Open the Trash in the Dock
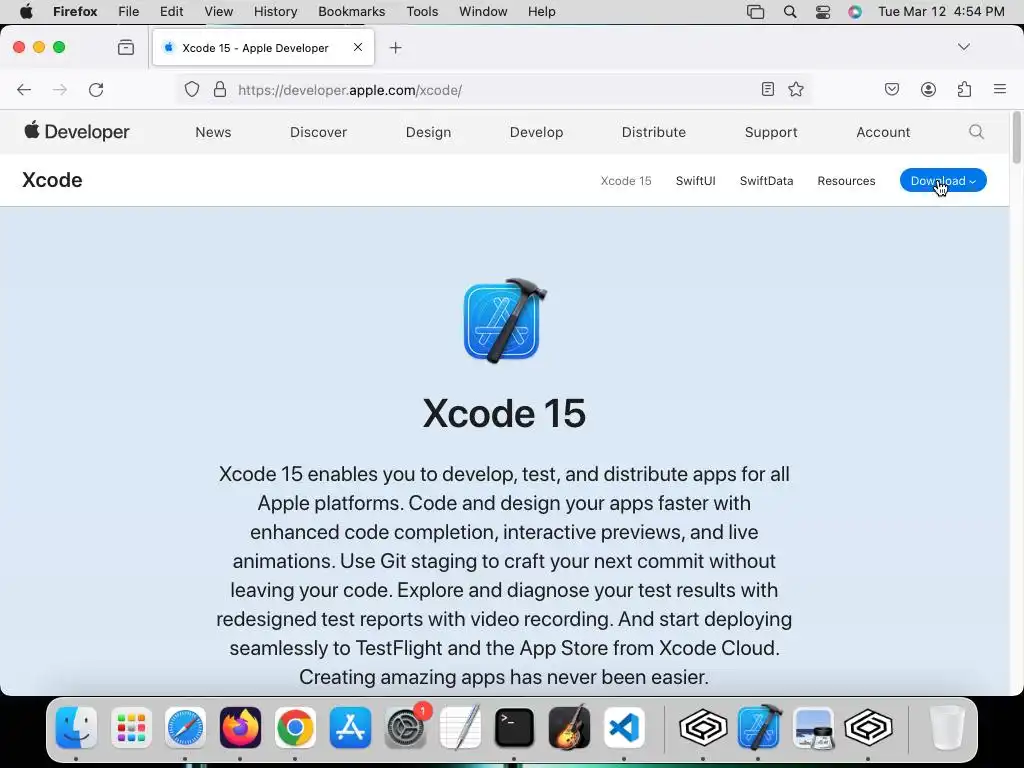The width and height of the screenshot is (1024, 768). (946, 728)
